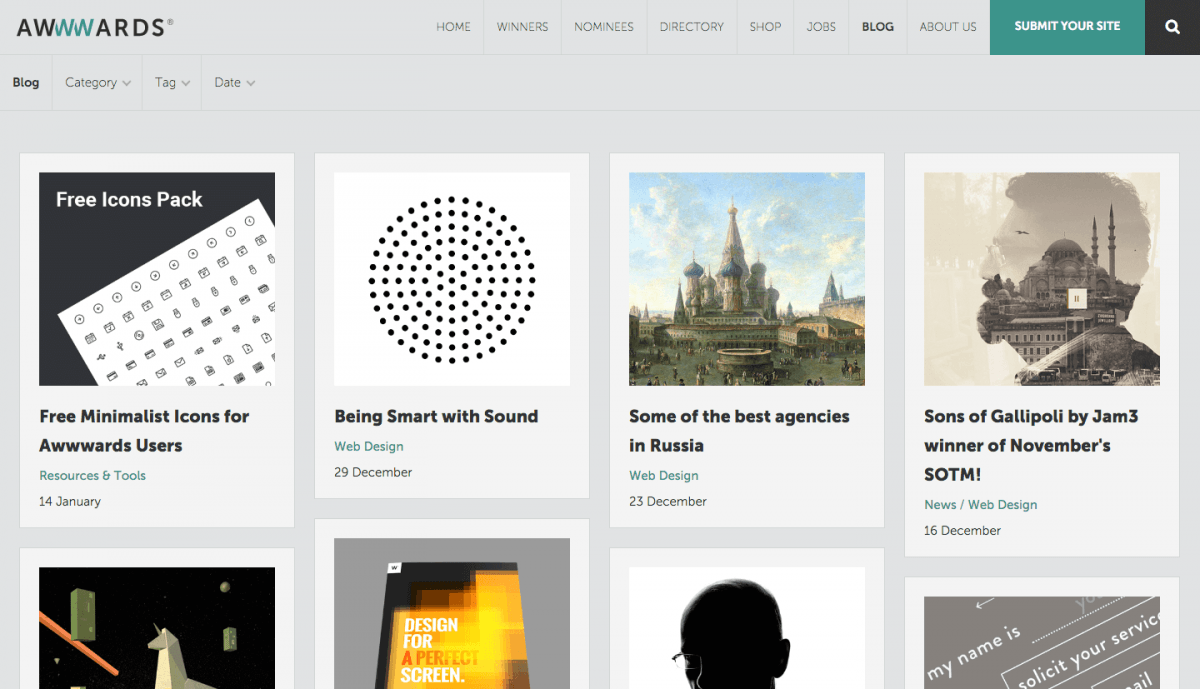This screenshot has width=1200, height=689.
Task: Select the Free Icons Pack thumbnail image
Action: pos(156,278)
